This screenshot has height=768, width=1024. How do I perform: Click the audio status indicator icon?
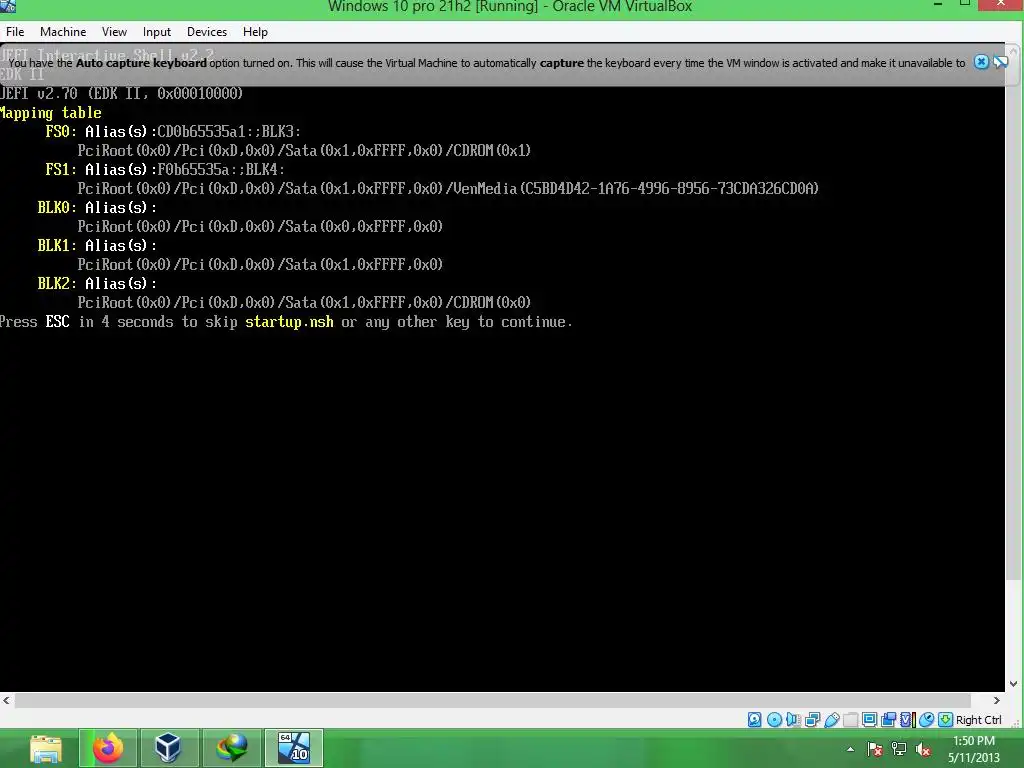[x=793, y=720]
